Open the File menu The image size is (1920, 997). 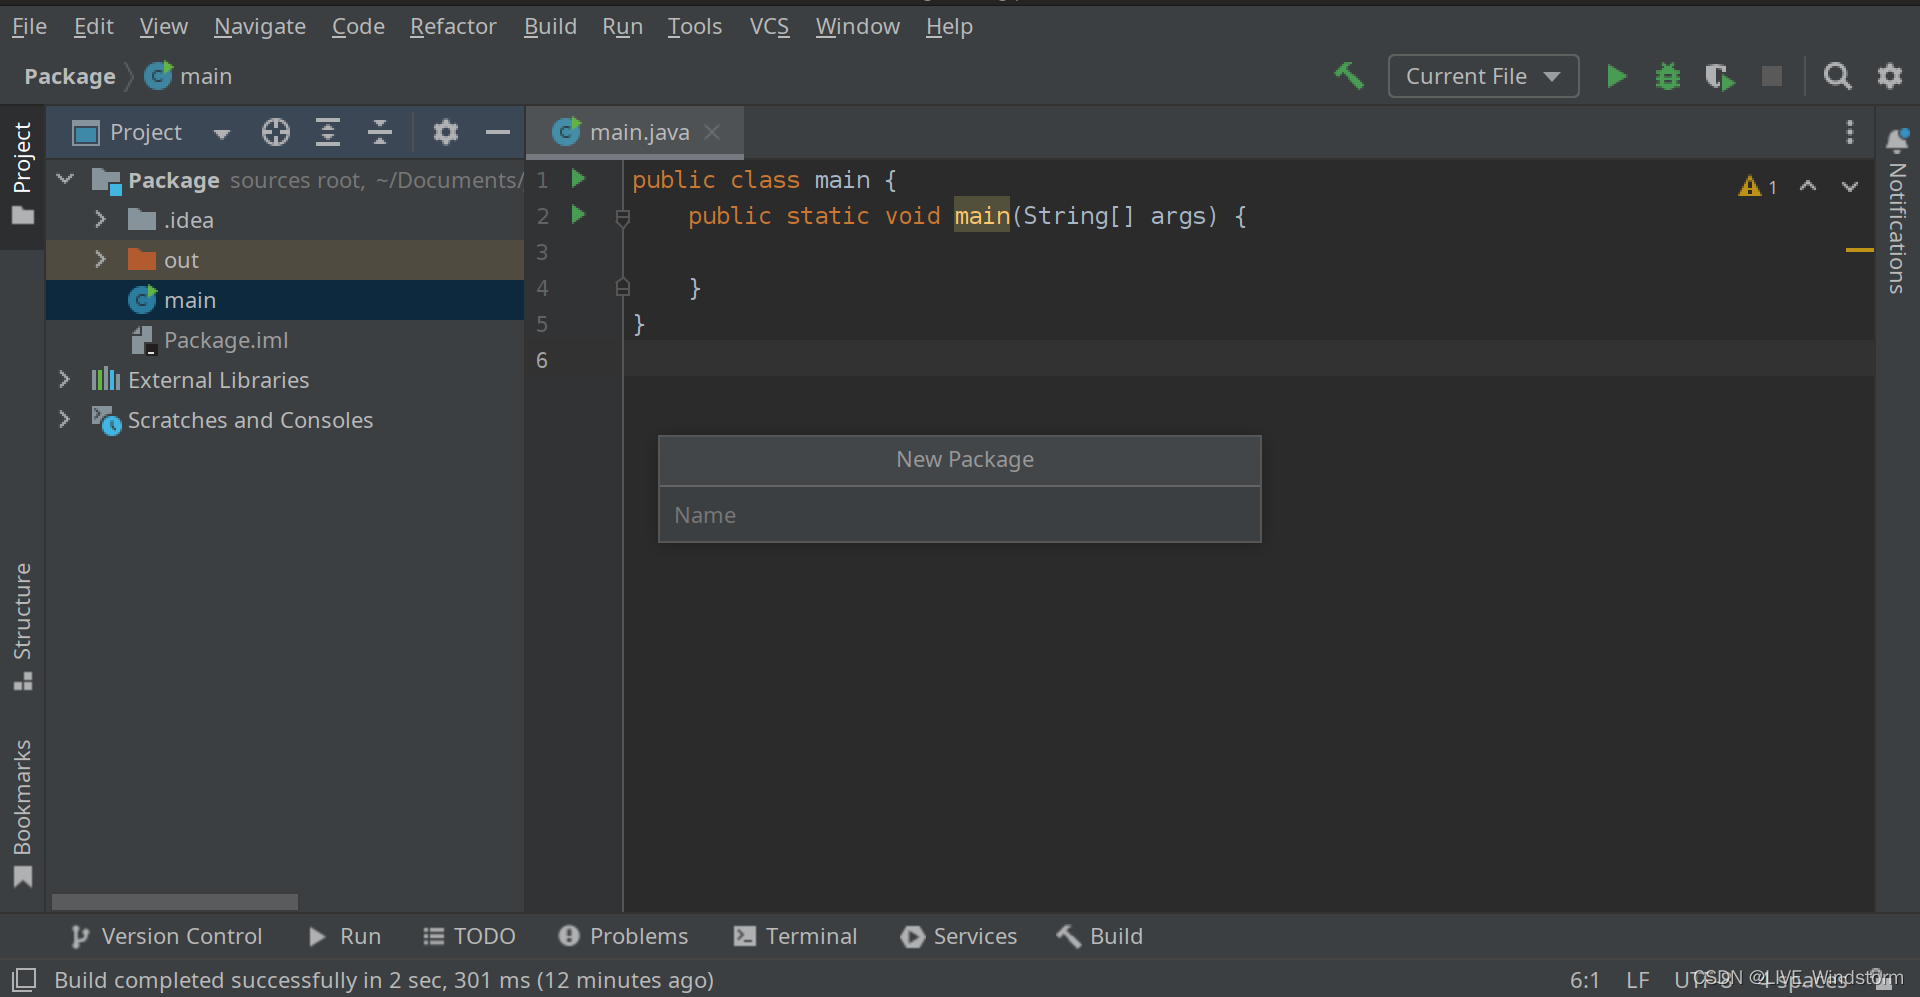[x=29, y=26]
